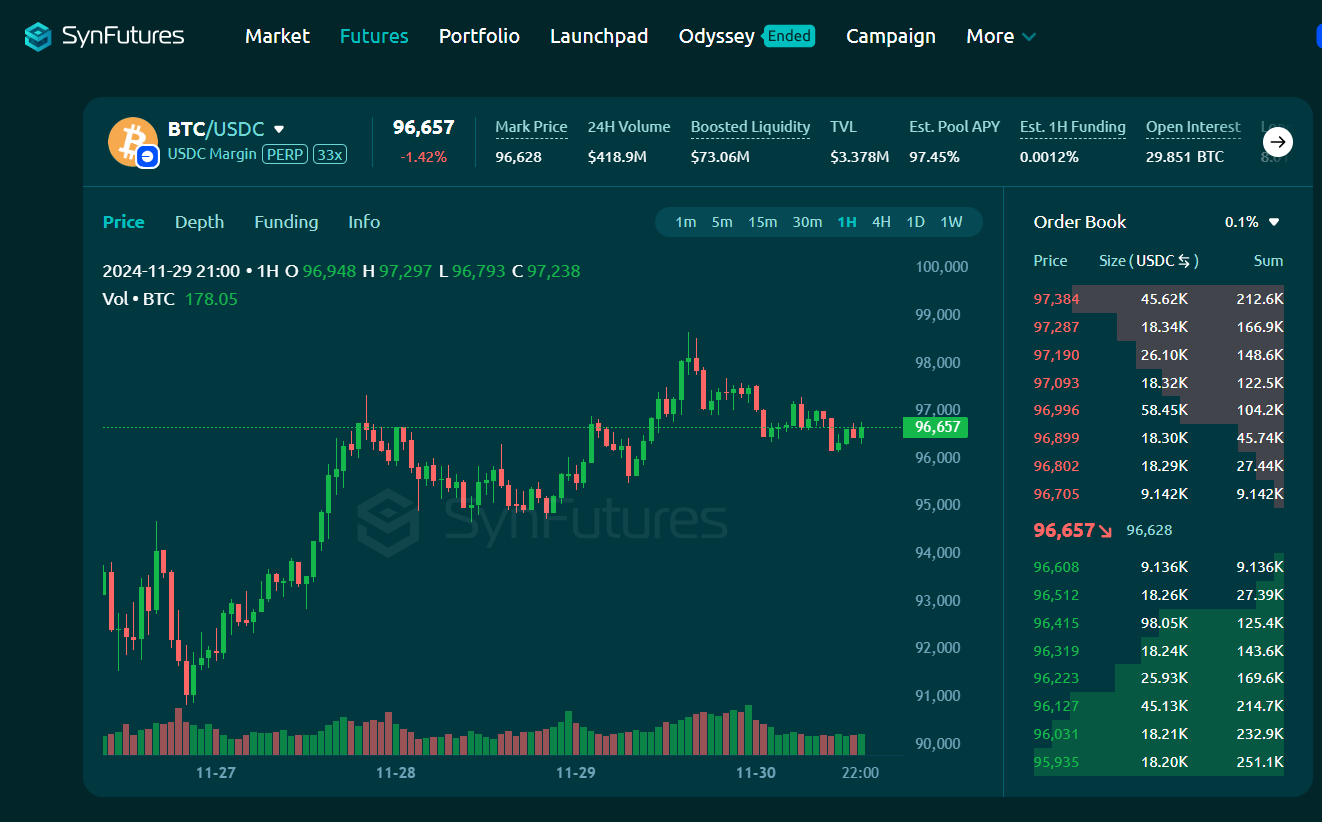
Task: Click the ask price 96,802
Action: pyautogui.click(x=1056, y=466)
